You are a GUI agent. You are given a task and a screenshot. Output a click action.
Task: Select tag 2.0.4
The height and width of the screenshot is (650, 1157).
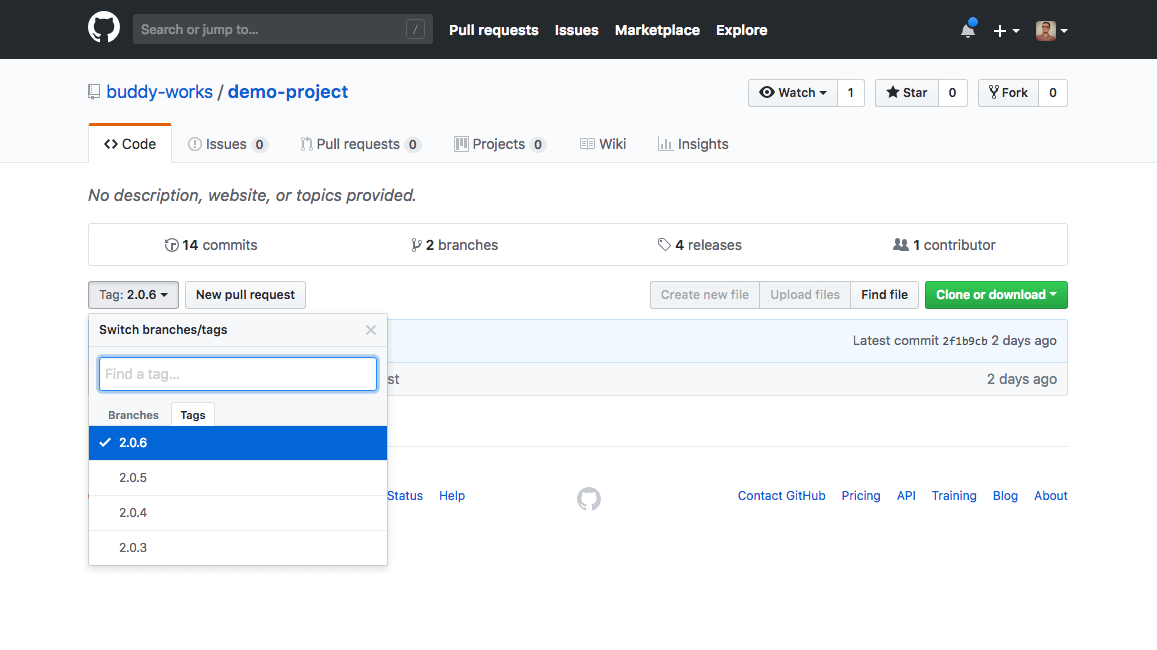click(238, 513)
